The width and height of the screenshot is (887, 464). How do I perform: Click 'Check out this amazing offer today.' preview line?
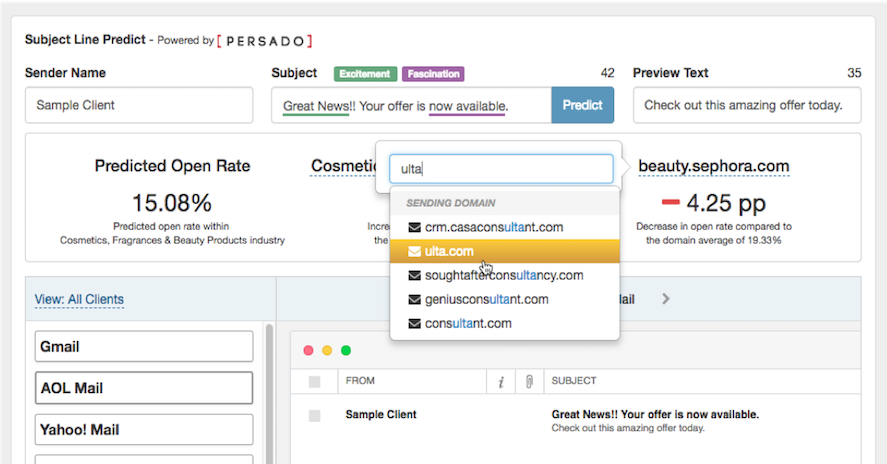[628, 428]
